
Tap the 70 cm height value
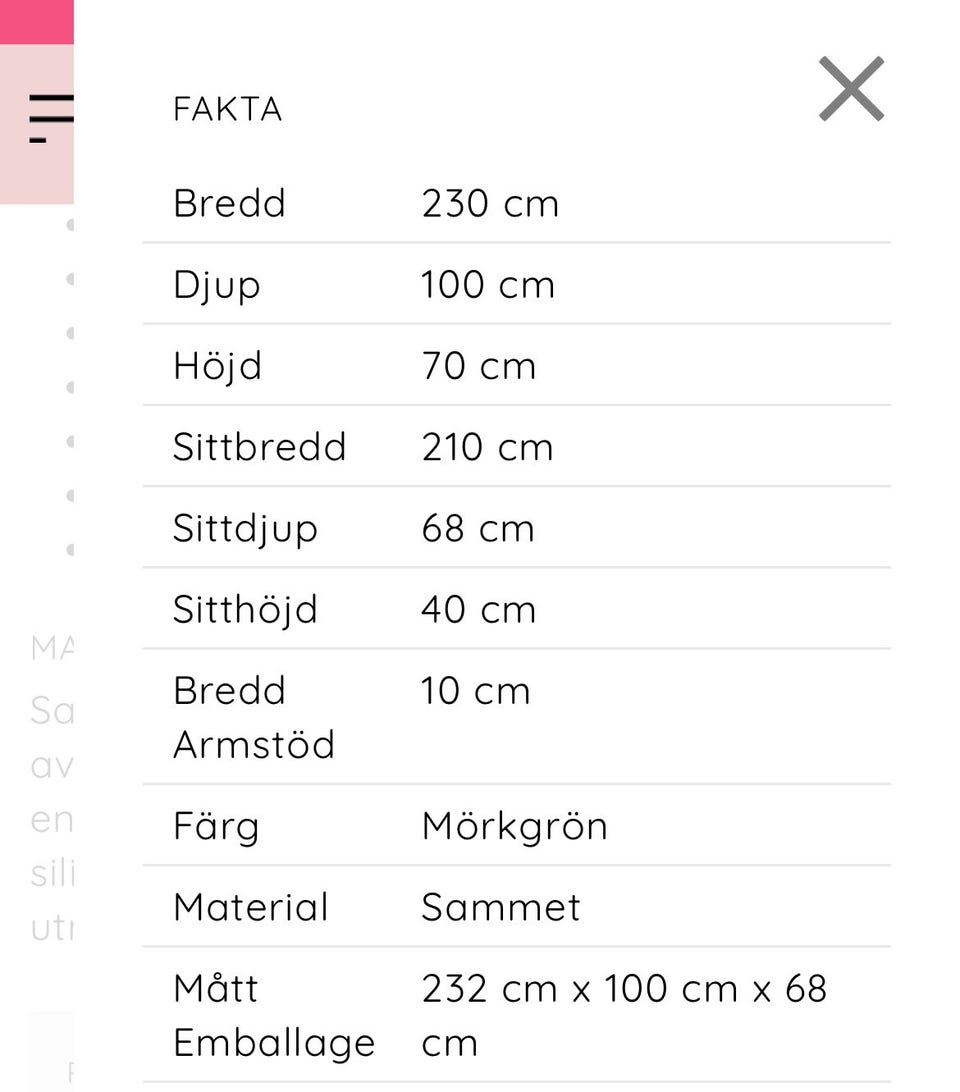tap(479, 365)
